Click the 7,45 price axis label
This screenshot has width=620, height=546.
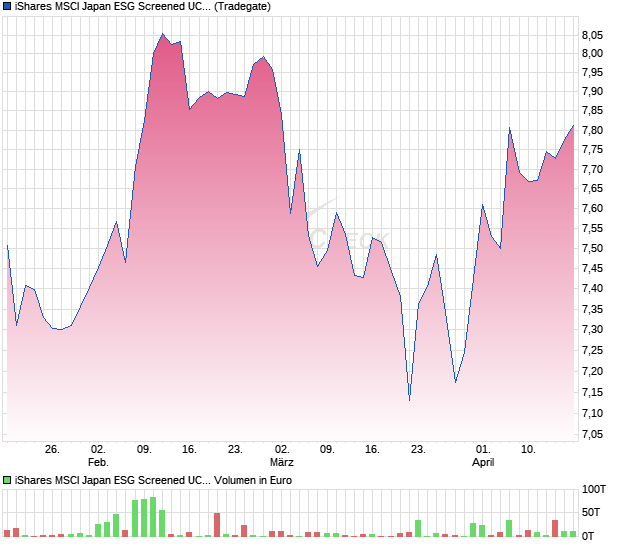(x=592, y=268)
